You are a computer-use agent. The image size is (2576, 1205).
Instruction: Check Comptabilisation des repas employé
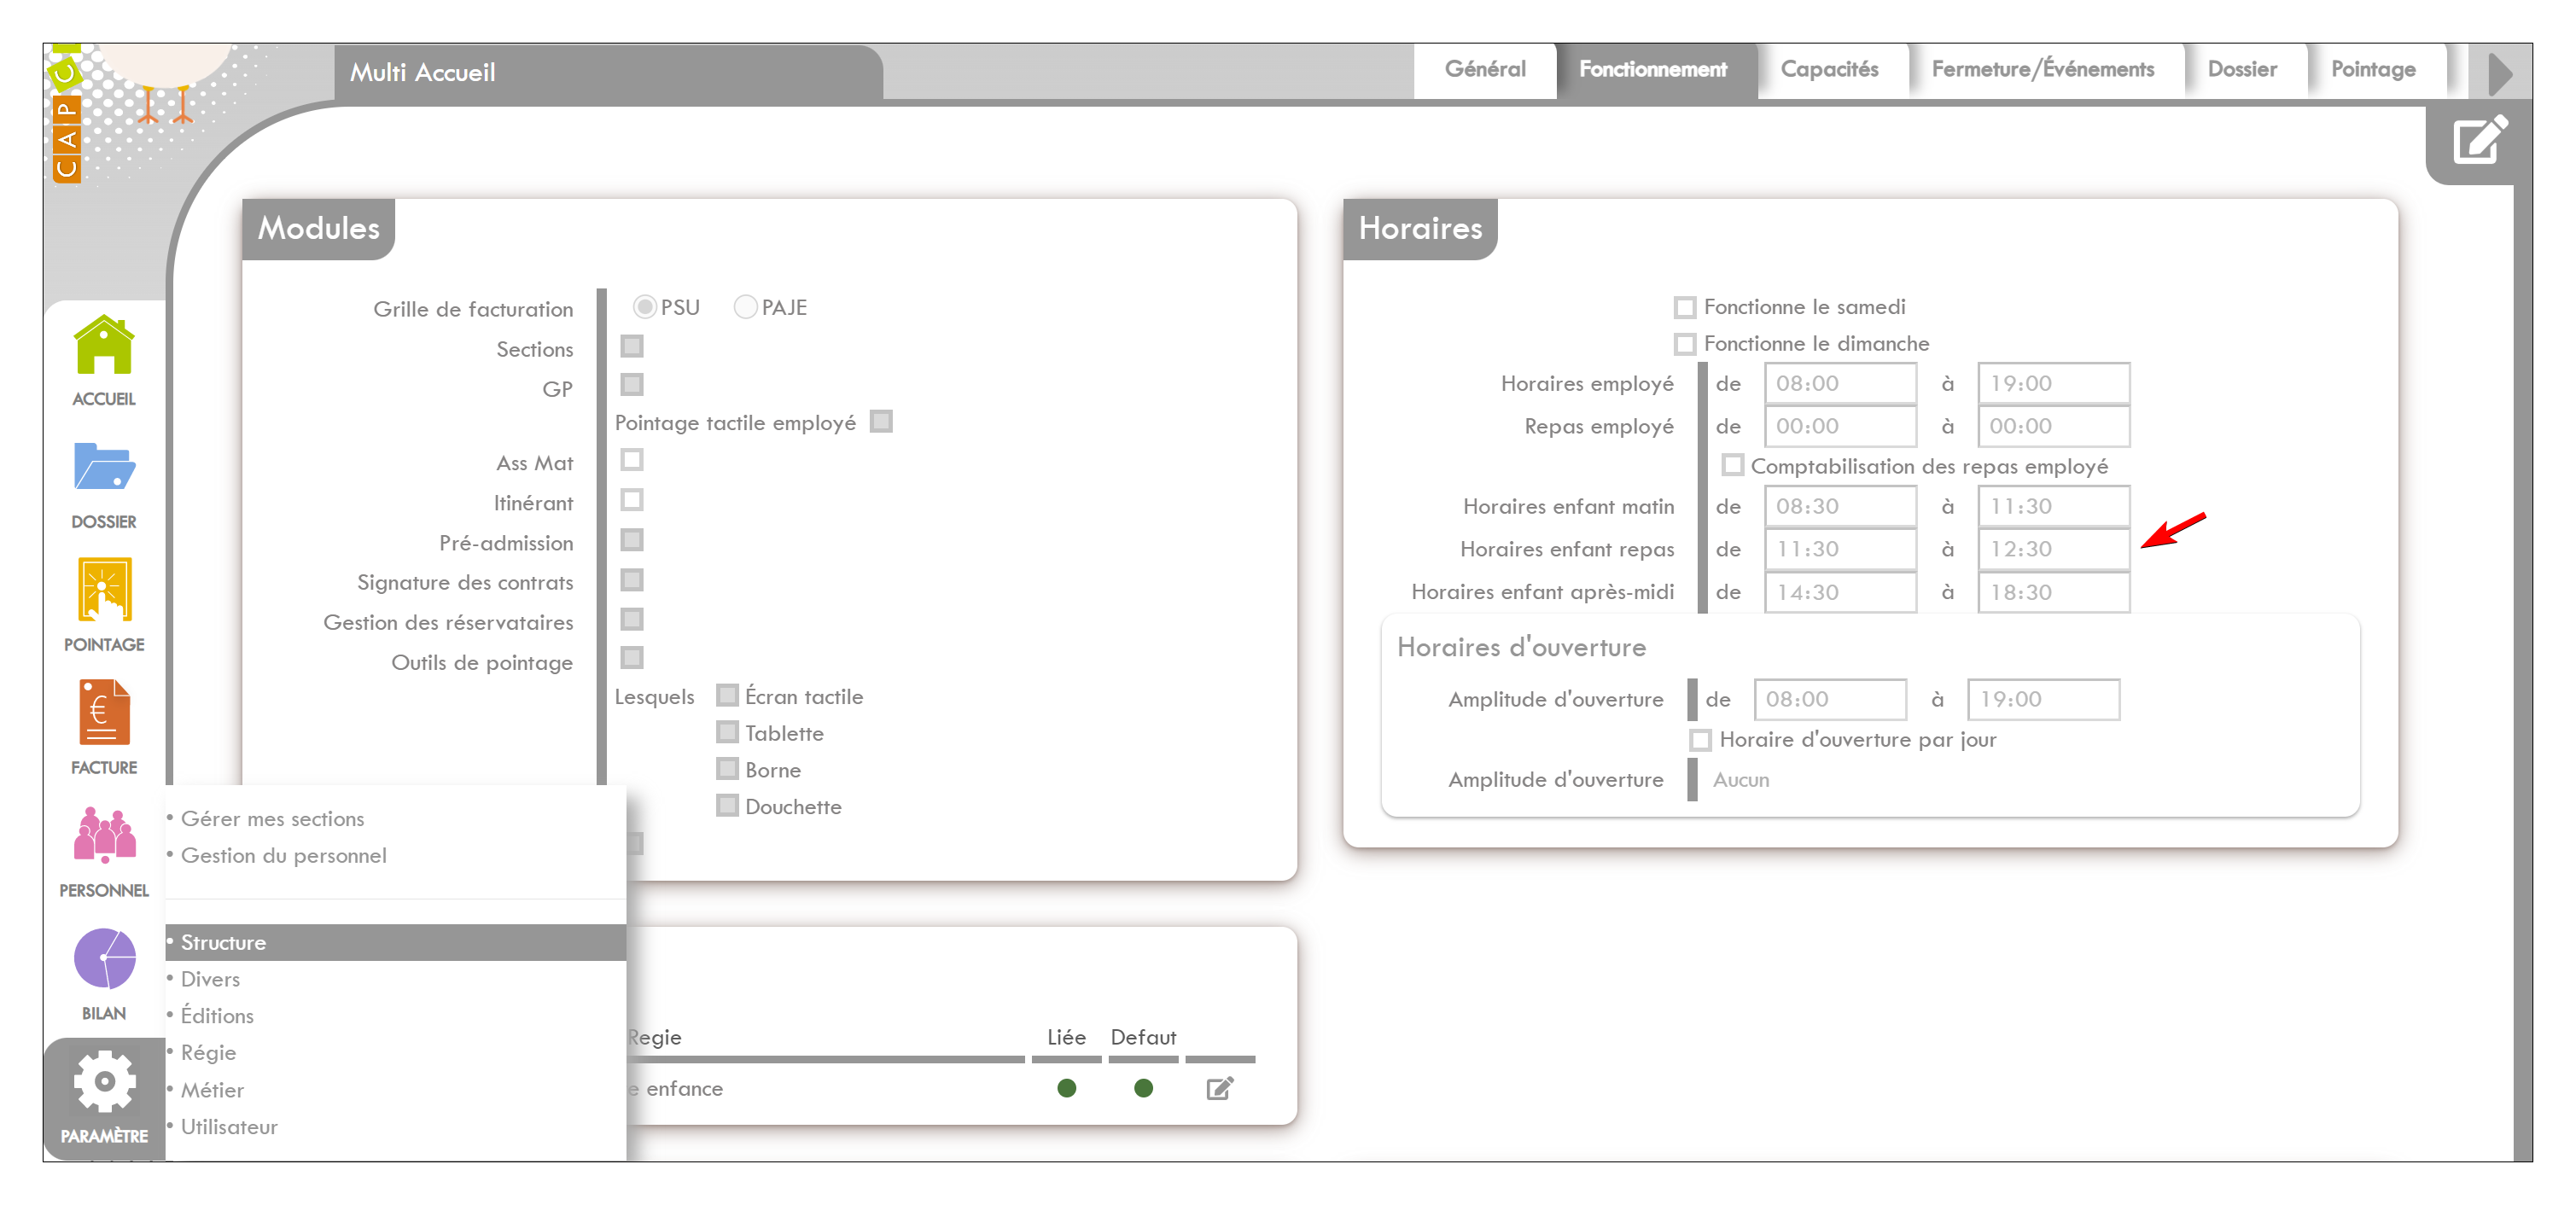point(1733,465)
